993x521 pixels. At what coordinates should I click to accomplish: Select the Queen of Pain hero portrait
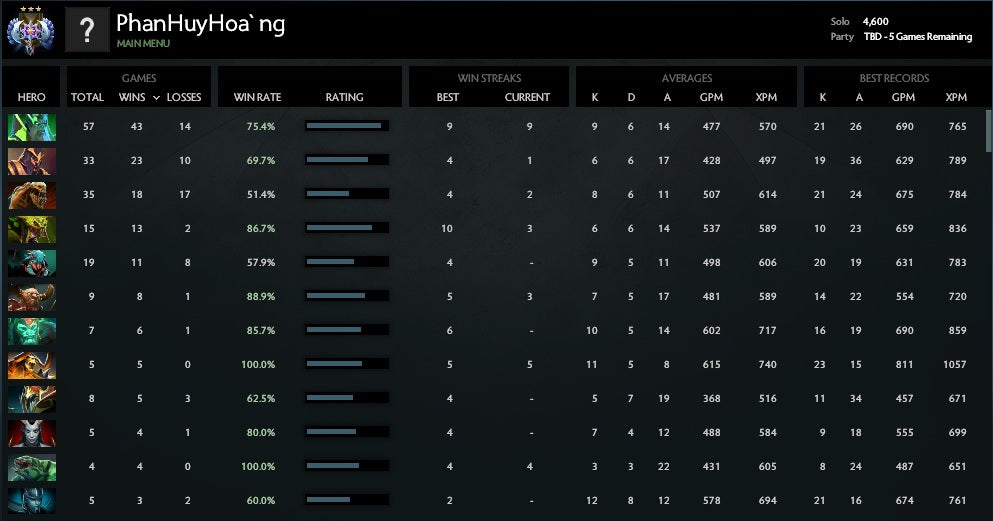pyautogui.click(x=31, y=433)
